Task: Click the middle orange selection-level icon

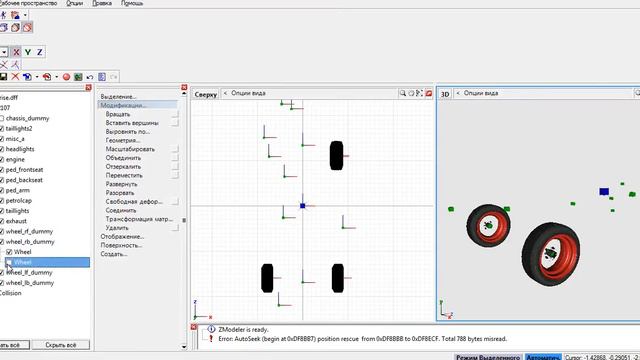Action: 16,27
